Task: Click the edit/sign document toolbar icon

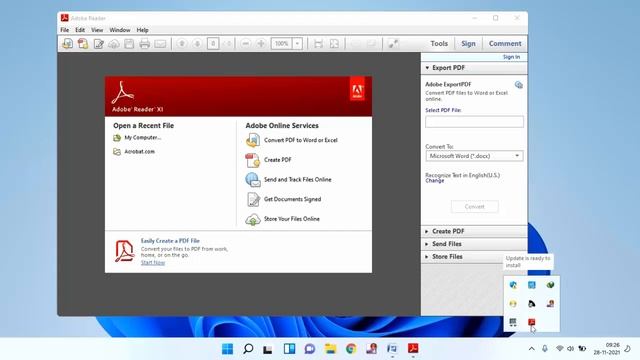Action: click(x=98, y=43)
